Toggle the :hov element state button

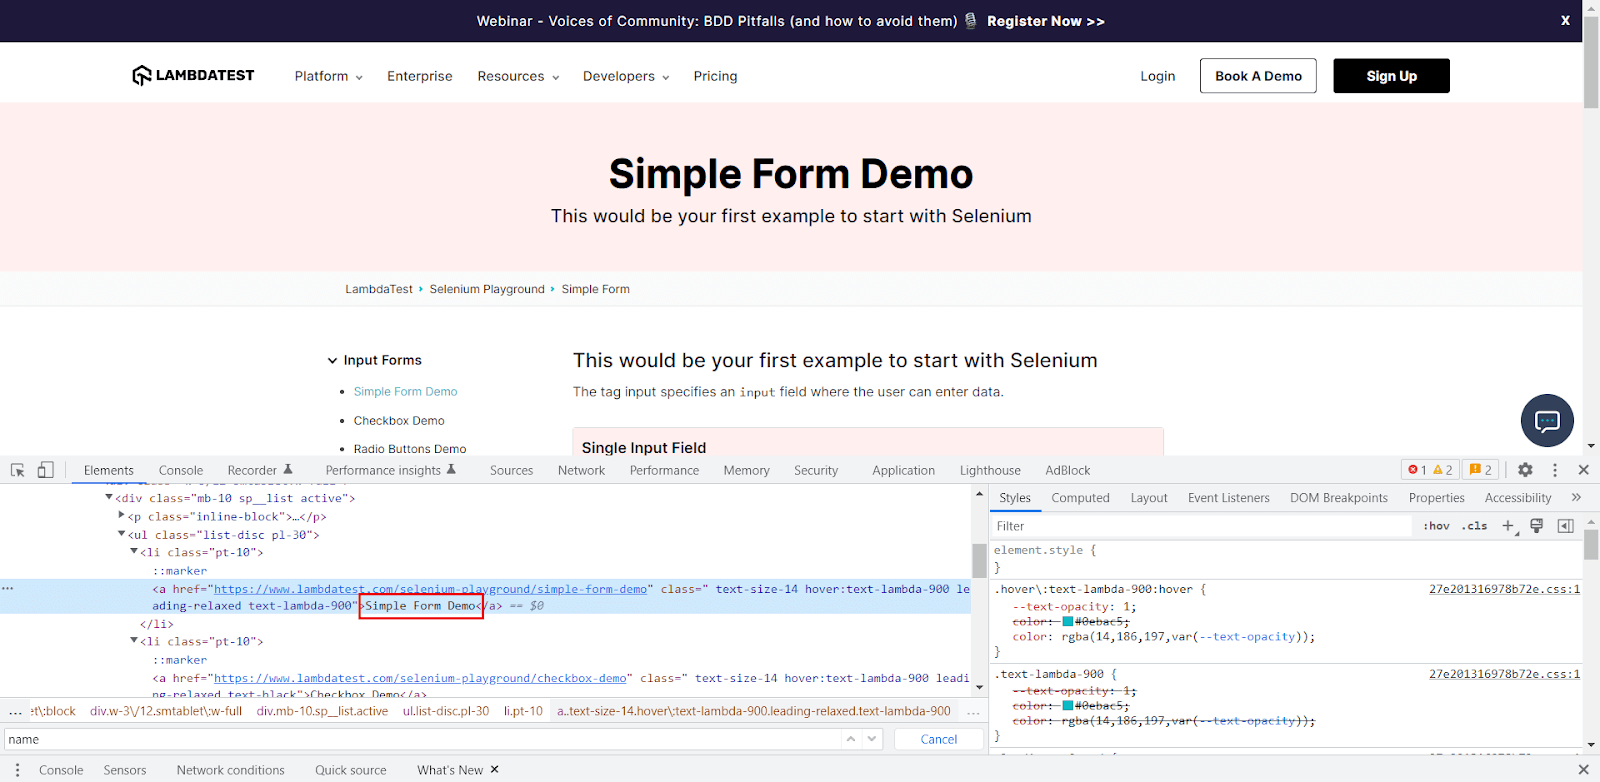tap(1436, 526)
